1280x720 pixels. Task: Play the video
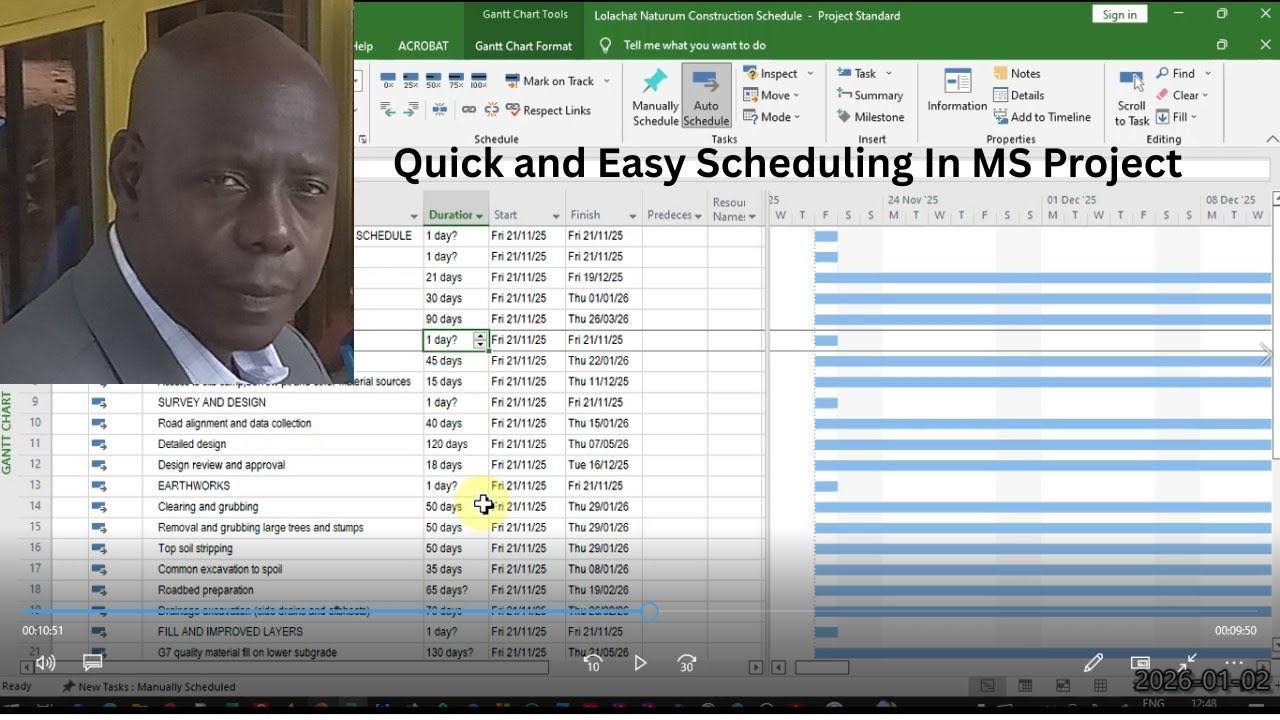click(x=640, y=662)
